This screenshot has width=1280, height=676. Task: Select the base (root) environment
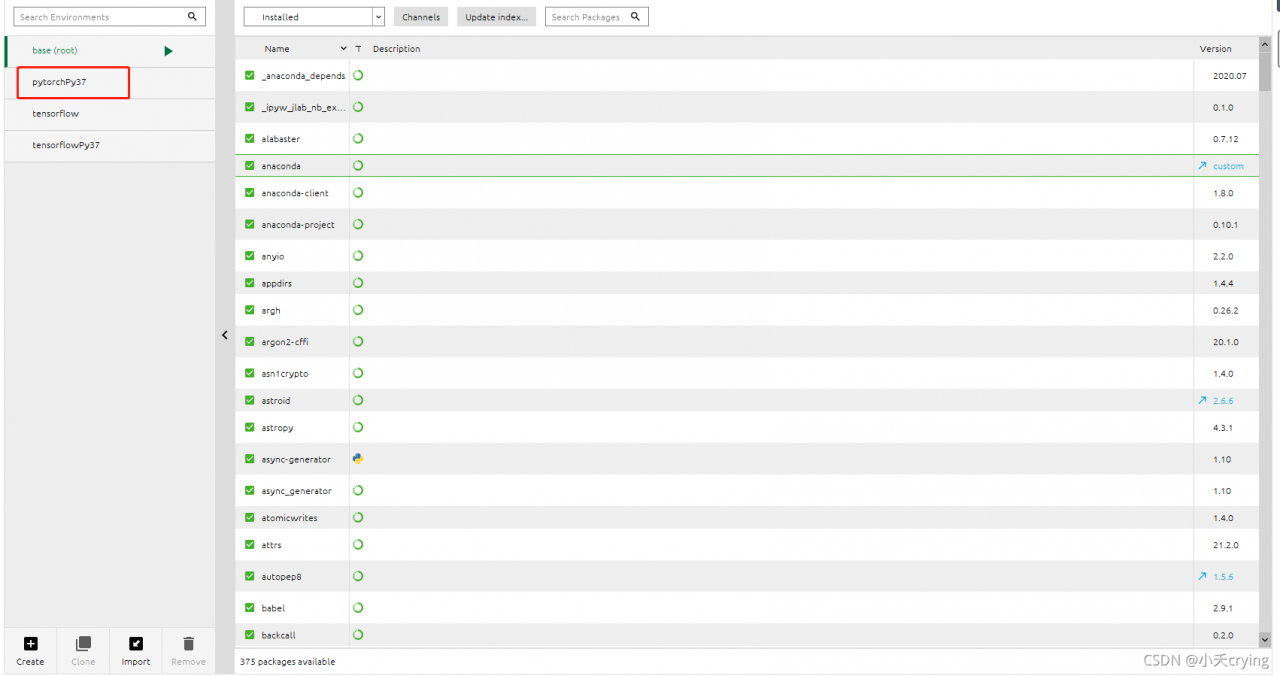[109, 51]
